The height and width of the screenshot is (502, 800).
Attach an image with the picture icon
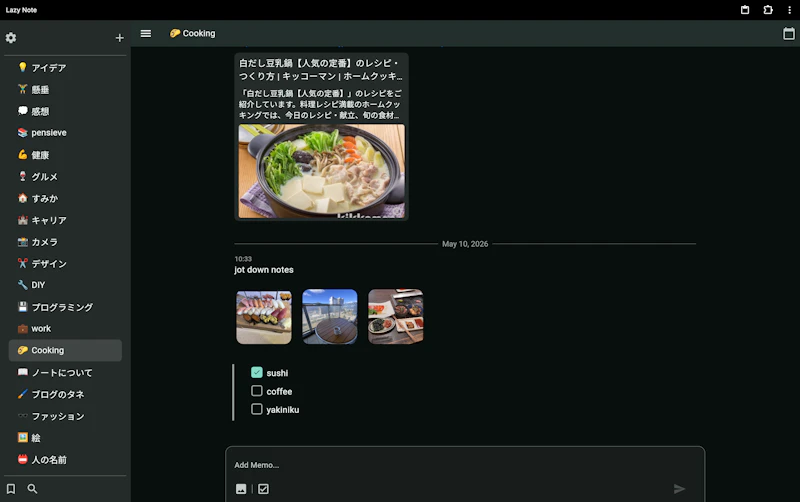tap(241, 489)
